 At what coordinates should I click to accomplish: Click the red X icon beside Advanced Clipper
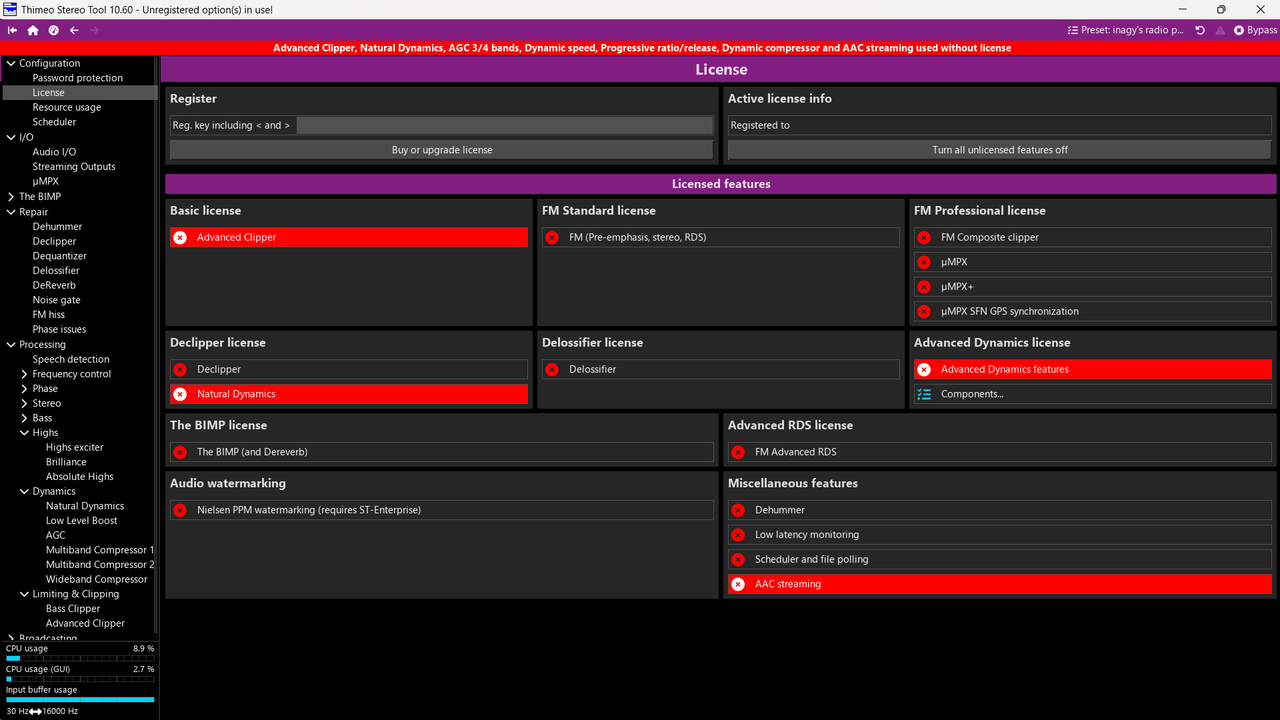coord(180,237)
